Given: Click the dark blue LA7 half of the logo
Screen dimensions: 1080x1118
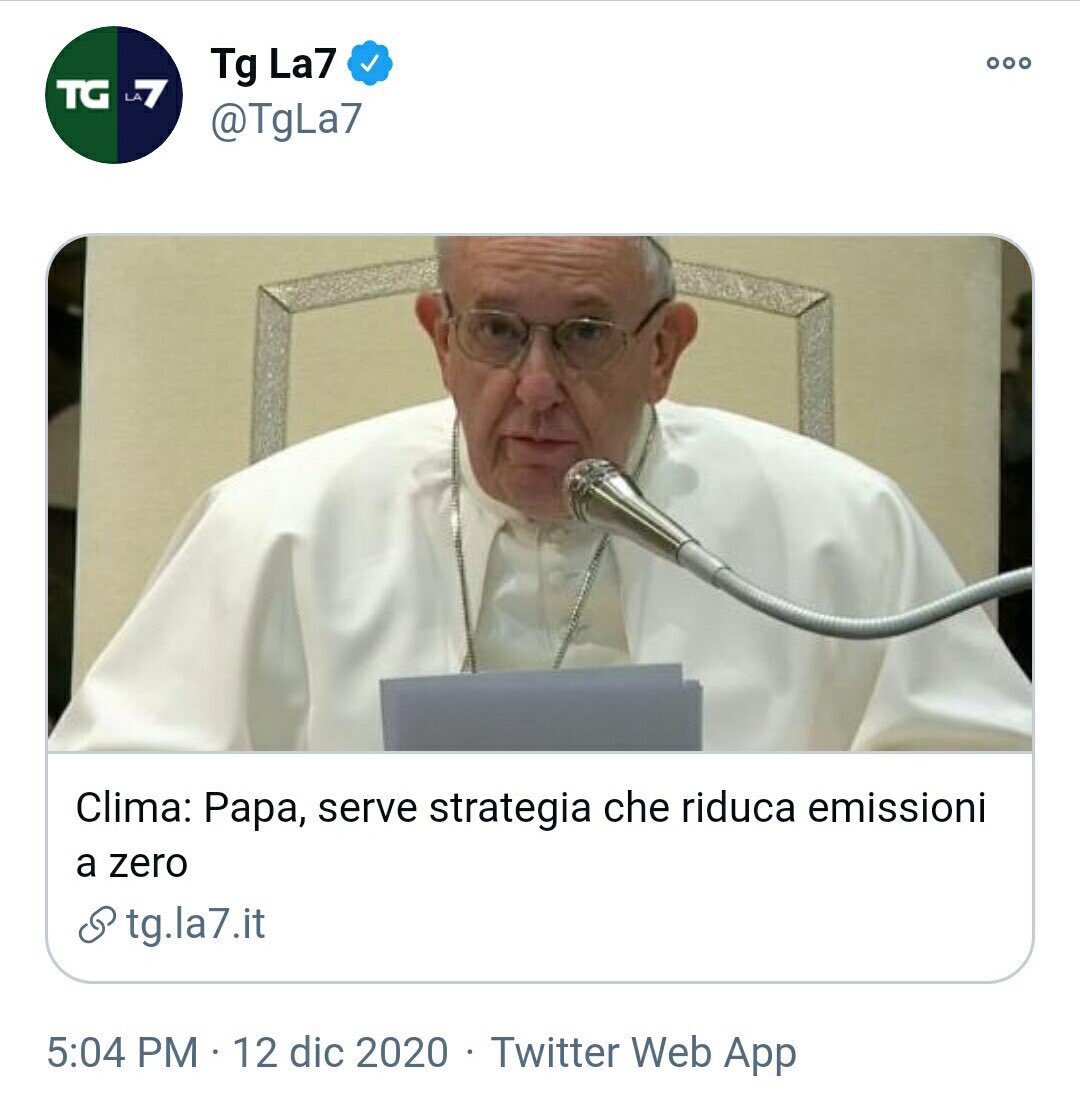Looking at the screenshot, I should [x=148, y=95].
